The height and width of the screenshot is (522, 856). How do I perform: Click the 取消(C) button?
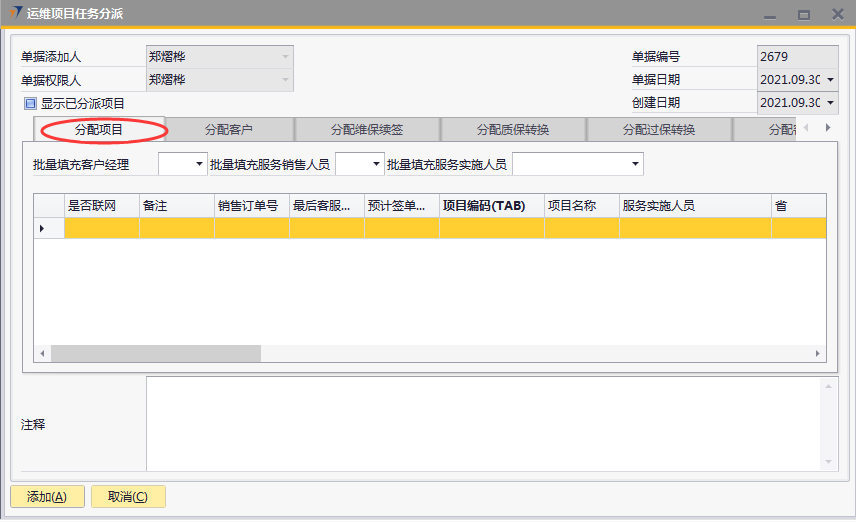pos(128,497)
